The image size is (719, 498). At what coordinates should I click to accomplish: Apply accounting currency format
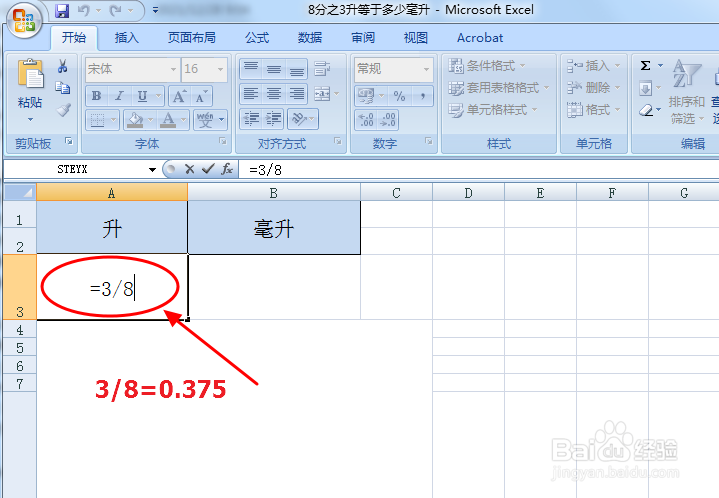pos(365,96)
